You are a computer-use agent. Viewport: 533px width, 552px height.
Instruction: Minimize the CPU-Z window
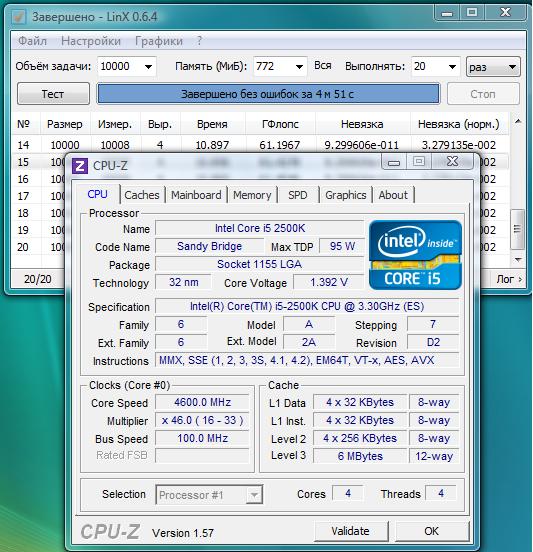pos(394,162)
